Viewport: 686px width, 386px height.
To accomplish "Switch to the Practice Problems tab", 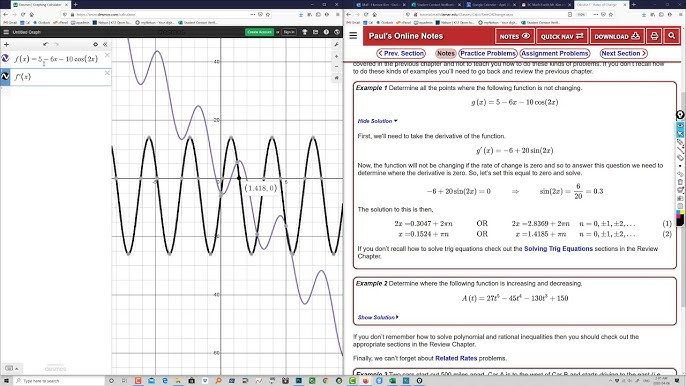I will pyautogui.click(x=488, y=53).
